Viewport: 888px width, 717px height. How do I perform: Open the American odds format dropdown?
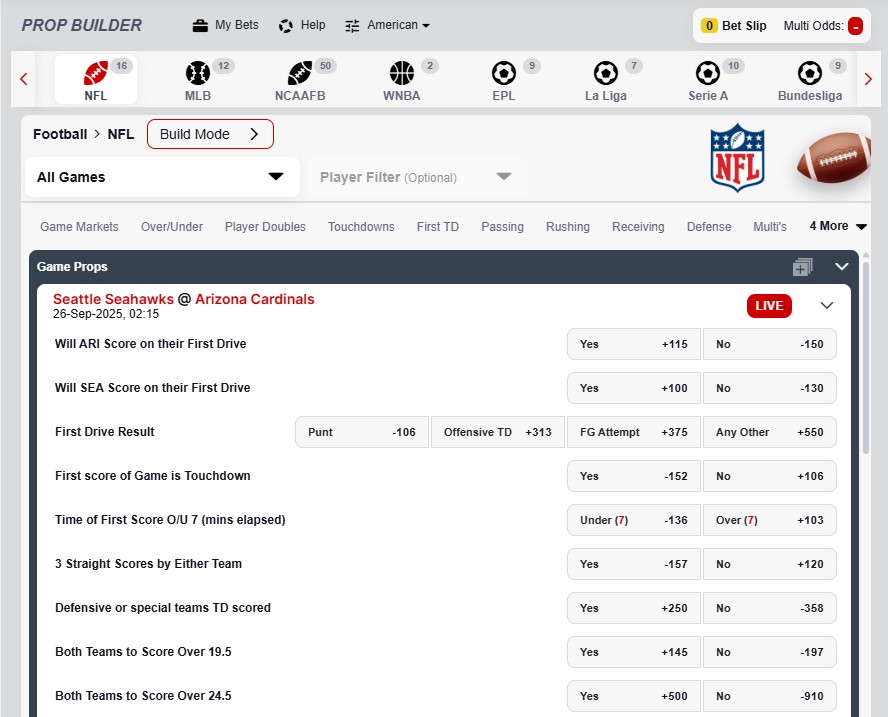tap(398, 25)
